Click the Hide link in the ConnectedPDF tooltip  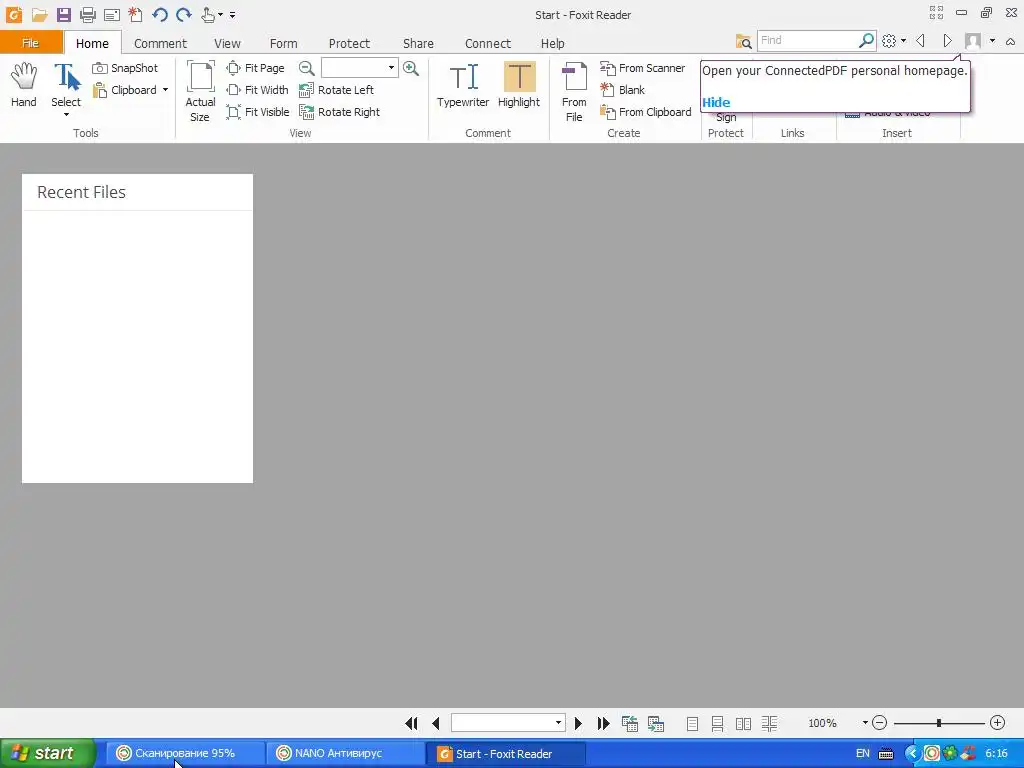[716, 103]
